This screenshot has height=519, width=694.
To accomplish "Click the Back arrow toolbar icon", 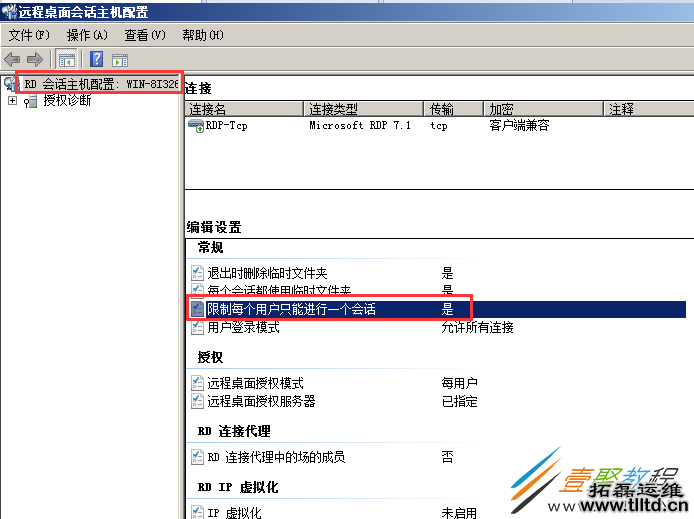I will pos(12,59).
